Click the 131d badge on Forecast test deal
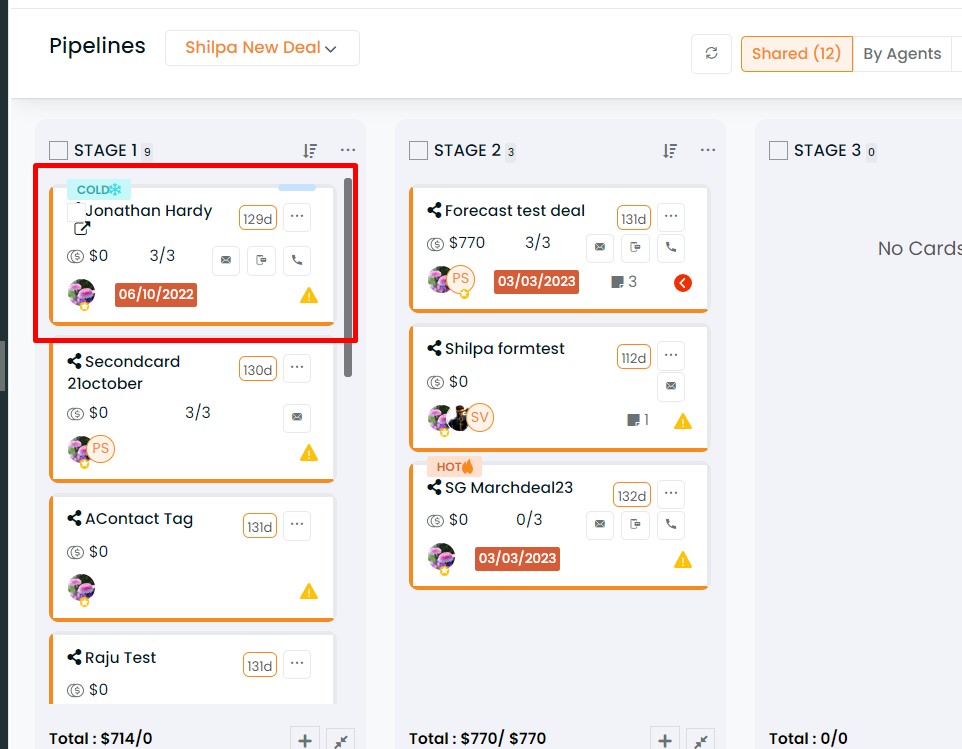This screenshot has height=749, width=962. click(634, 218)
